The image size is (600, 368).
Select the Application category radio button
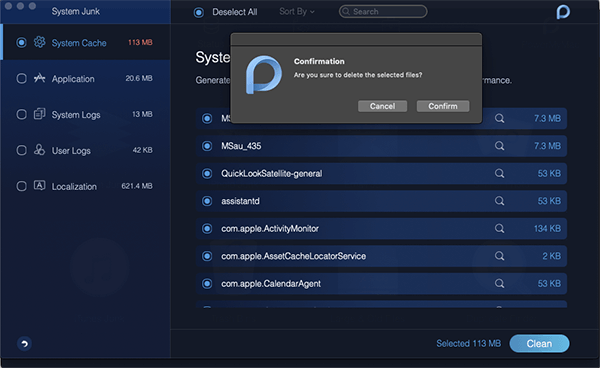coord(21,78)
